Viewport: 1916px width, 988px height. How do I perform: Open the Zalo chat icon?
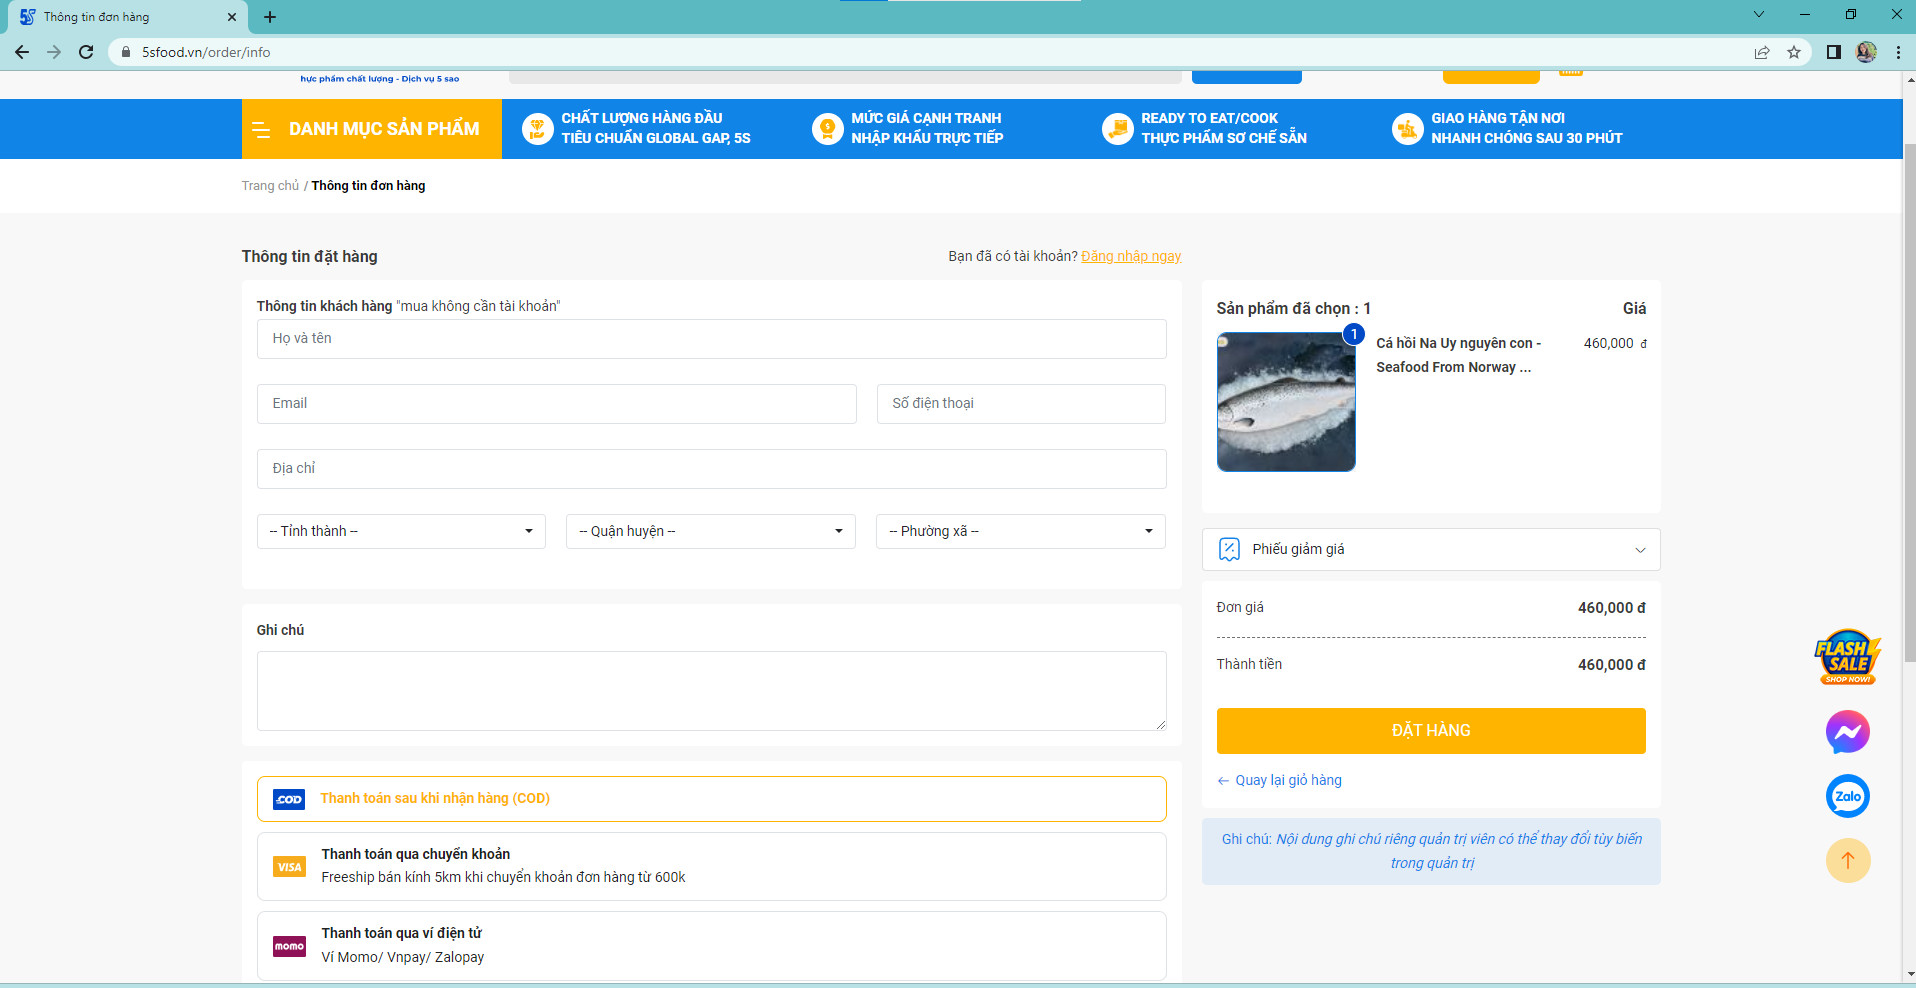(x=1847, y=797)
